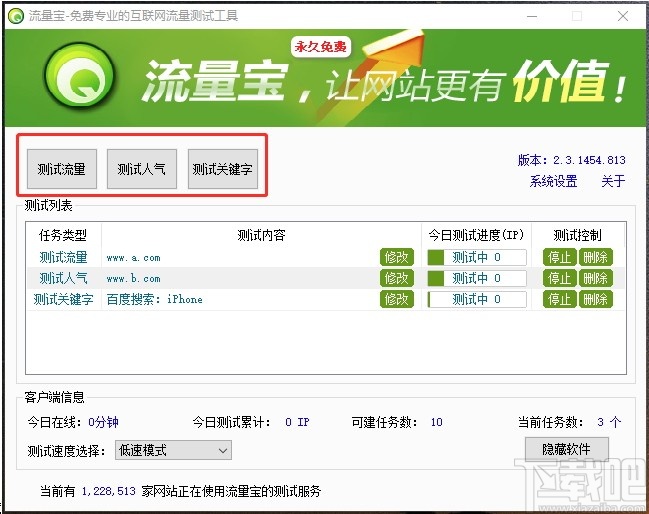This screenshot has width=649, height=514.
Task: Select 测试人气 task type in list
Action: (x=63, y=278)
